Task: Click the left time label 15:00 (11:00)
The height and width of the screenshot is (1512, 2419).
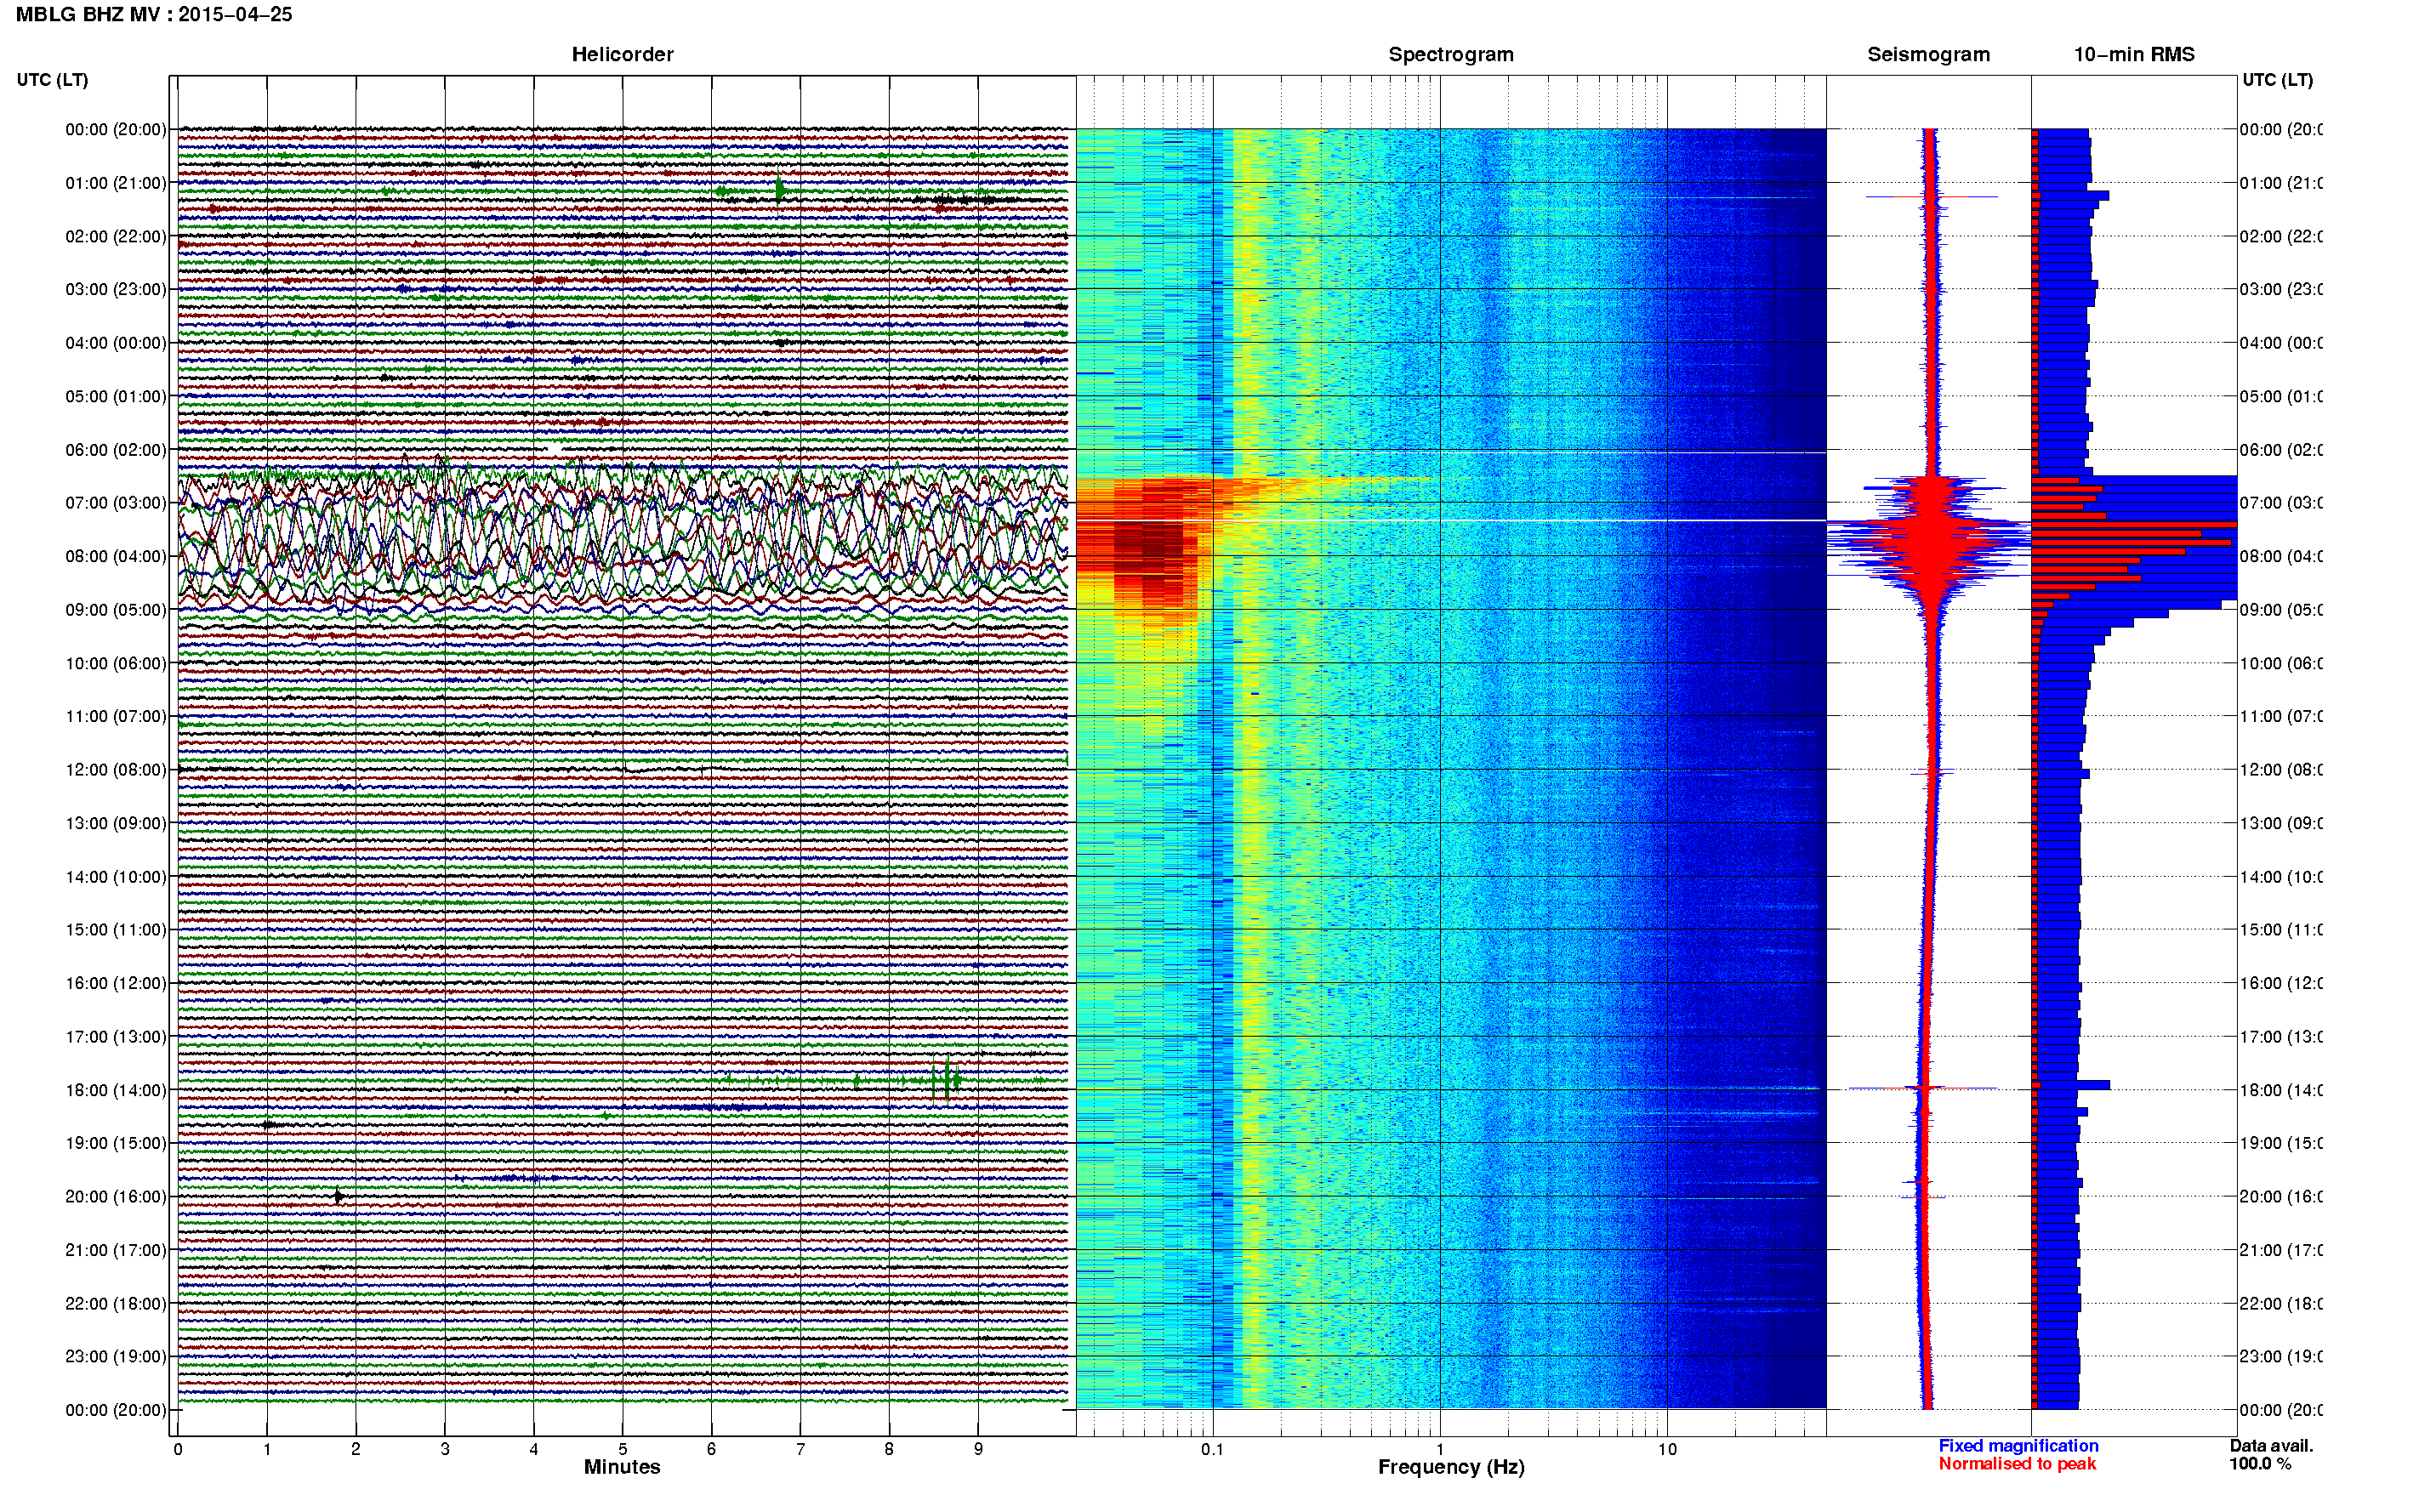Action: [116, 930]
